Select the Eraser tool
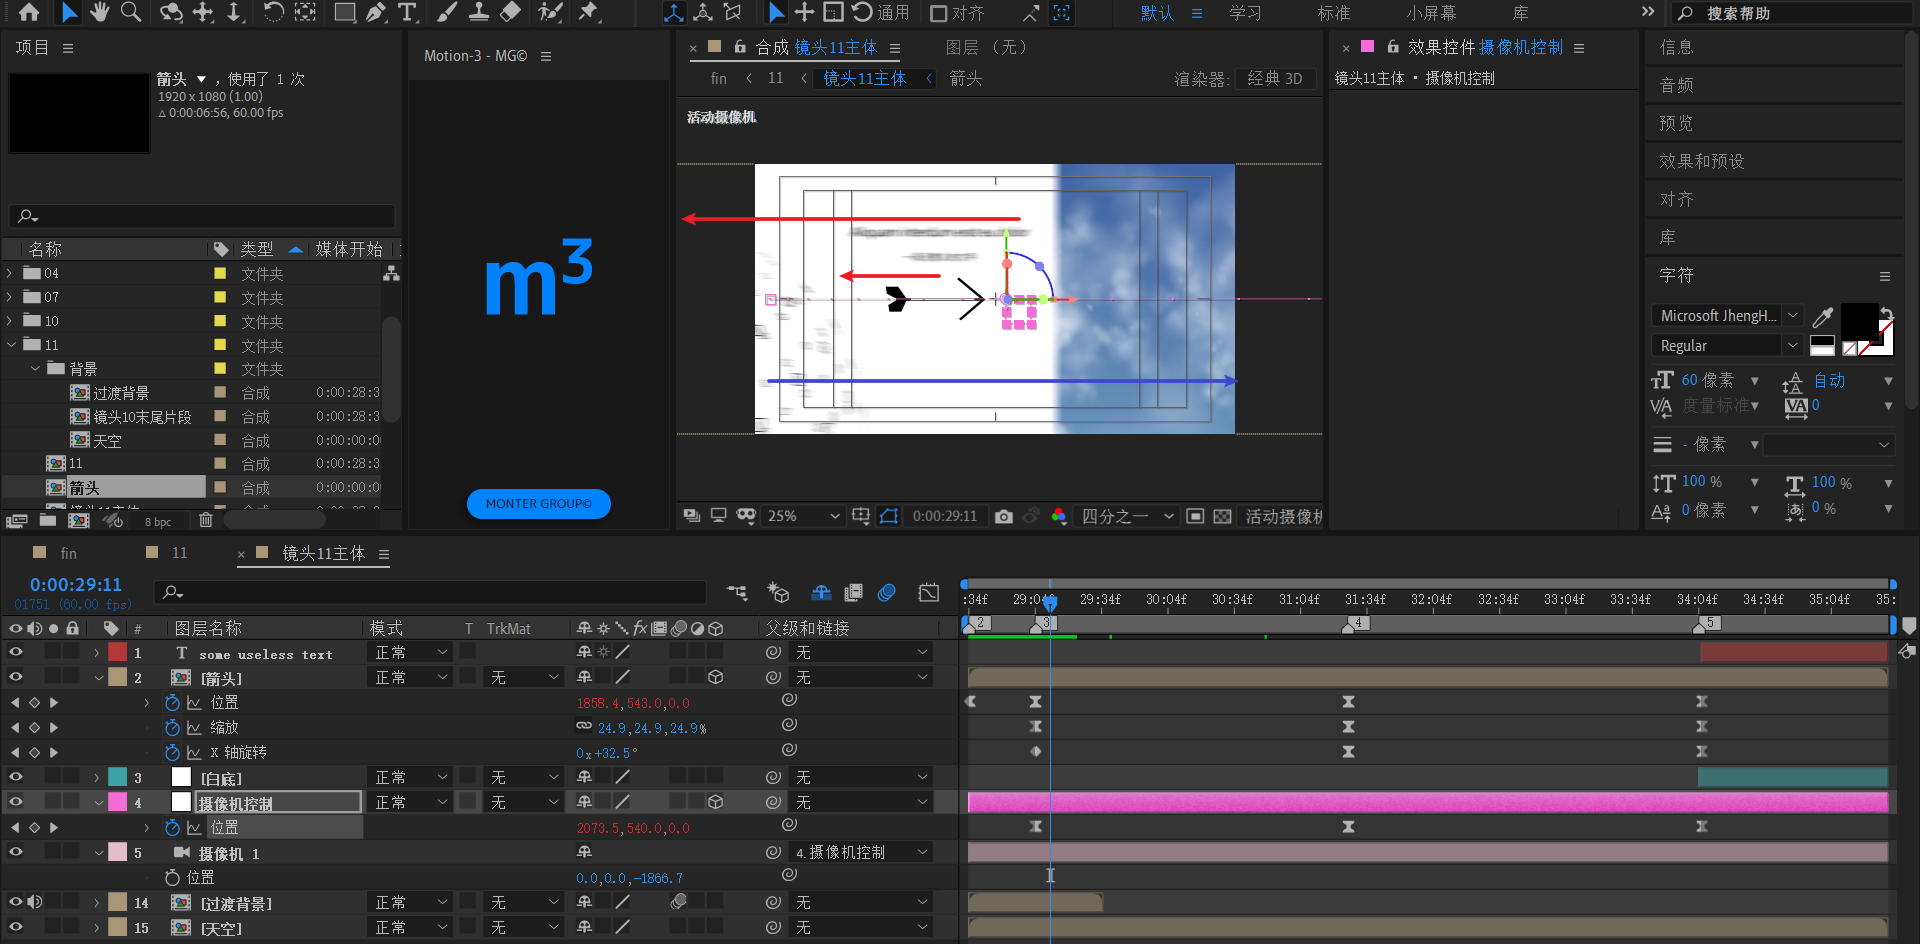This screenshot has height=944, width=1920. (510, 12)
